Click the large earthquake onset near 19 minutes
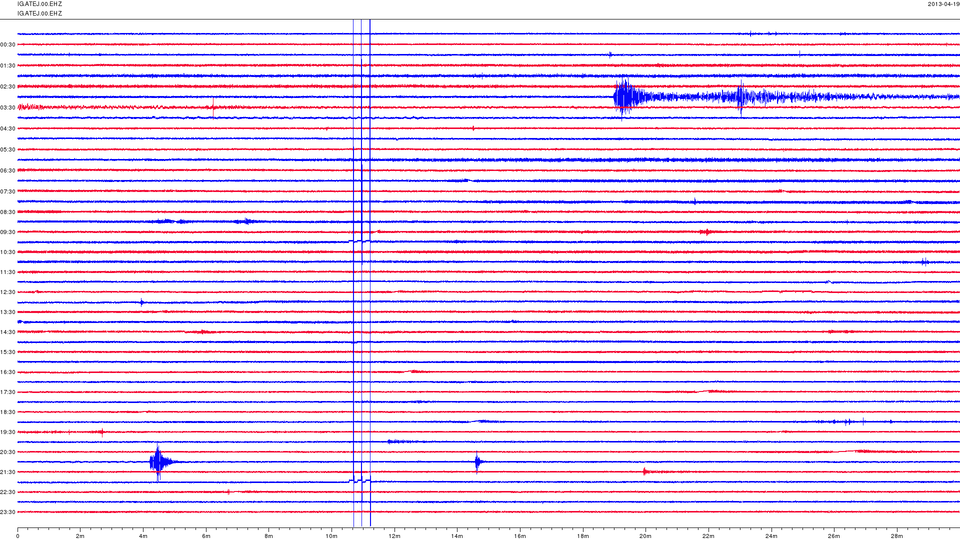Screen dimensions: 960x540 click(x=624, y=97)
